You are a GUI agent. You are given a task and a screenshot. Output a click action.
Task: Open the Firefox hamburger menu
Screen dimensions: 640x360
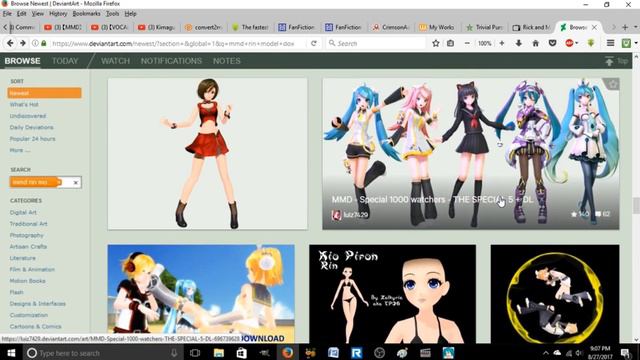click(x=610, y=43)
